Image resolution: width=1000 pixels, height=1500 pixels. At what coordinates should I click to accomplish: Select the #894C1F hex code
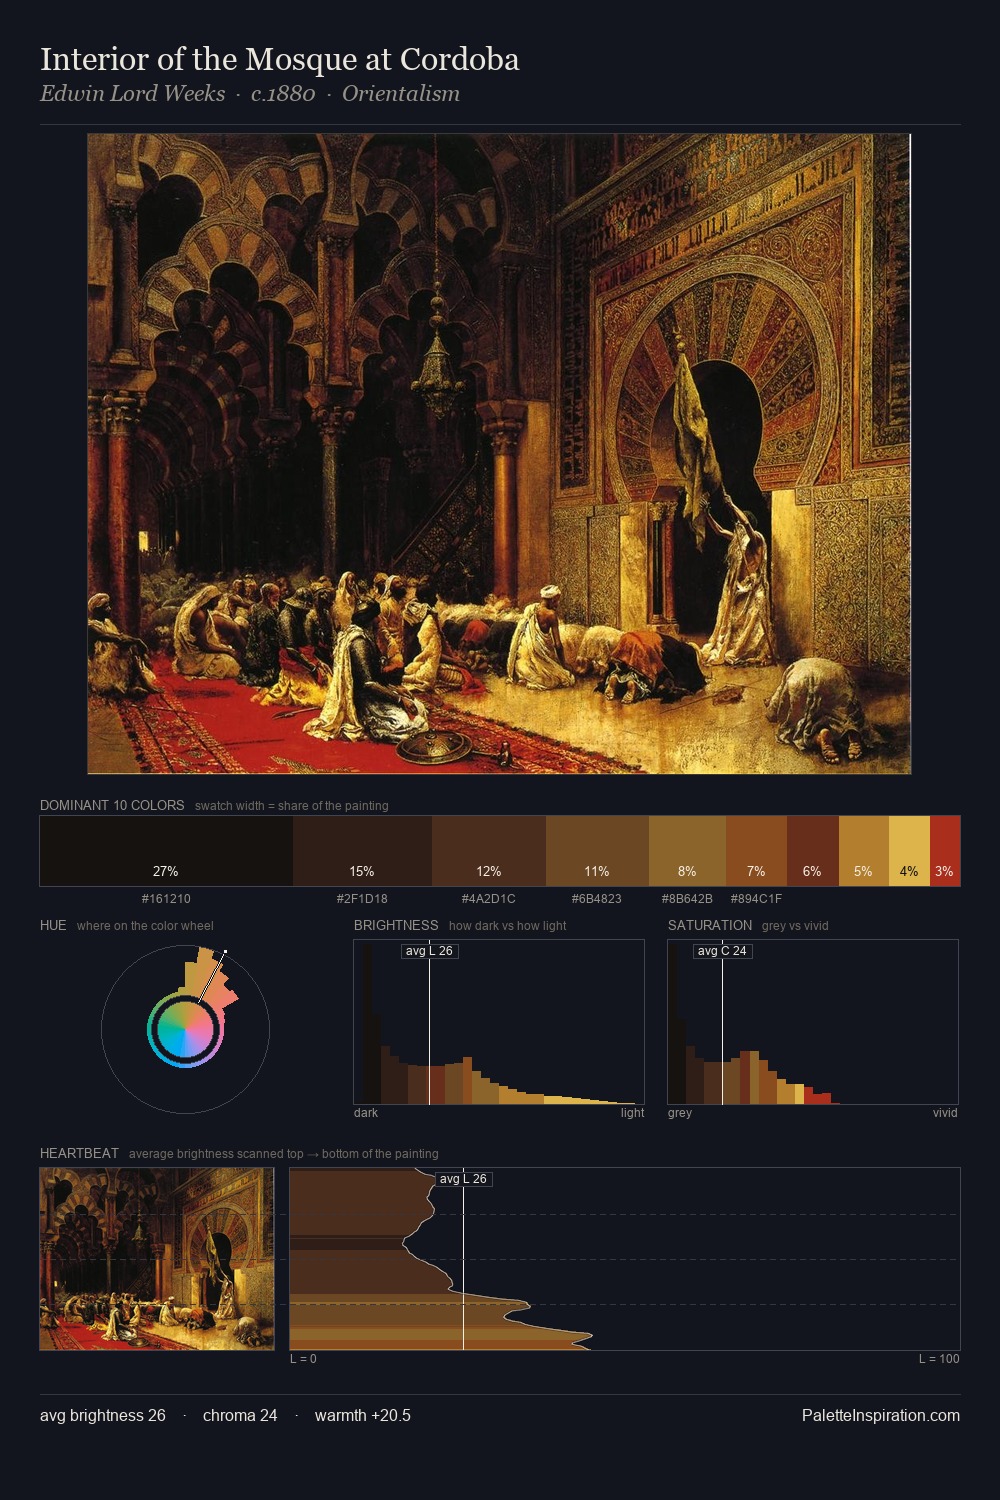756,899
